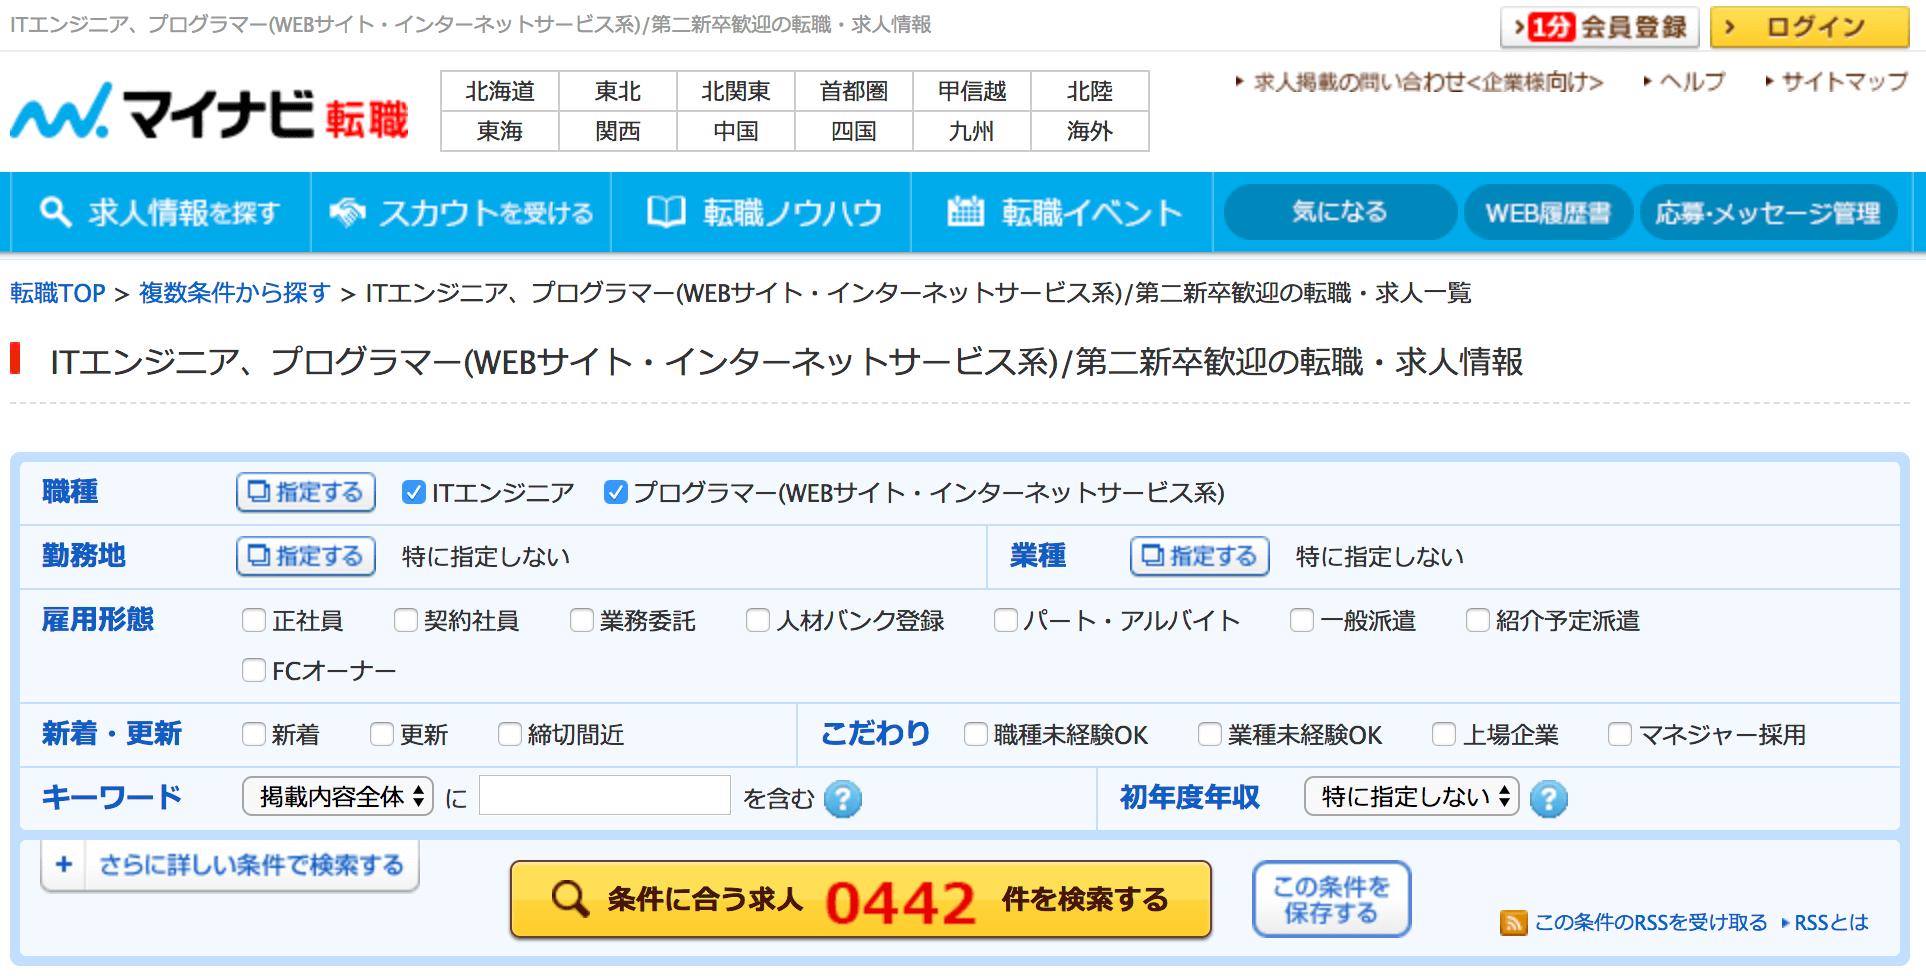Check the 更新 filter
This screenshot has width=1926, height=976.
coord(382,734)
